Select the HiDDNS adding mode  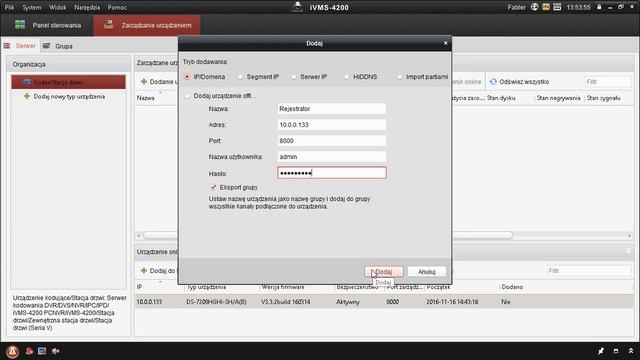pyautogui.click(x=346, y=77)
